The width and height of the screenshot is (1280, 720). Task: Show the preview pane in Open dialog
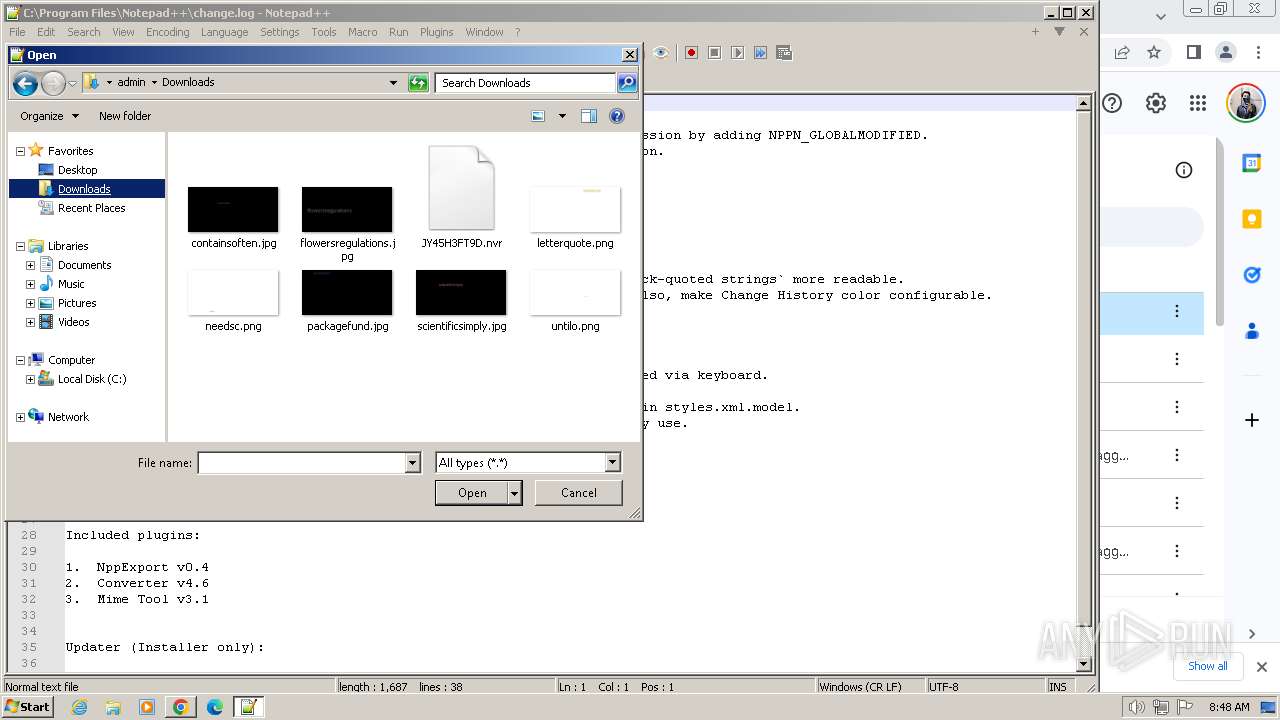tap(589, 116)
